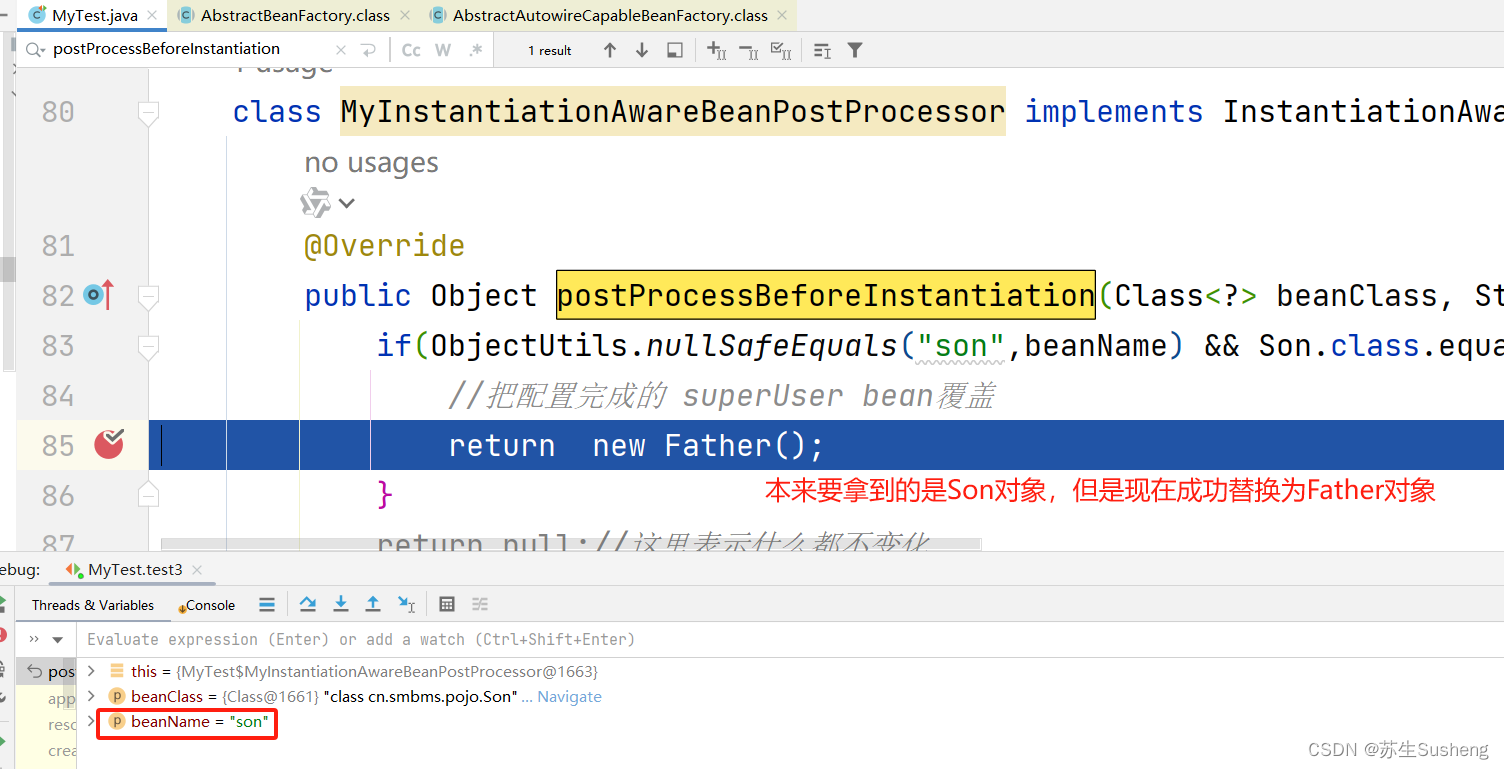Expand the AI assistant inlay chevron
This screenshot has height=769, width=1504.
pos(346,203)
